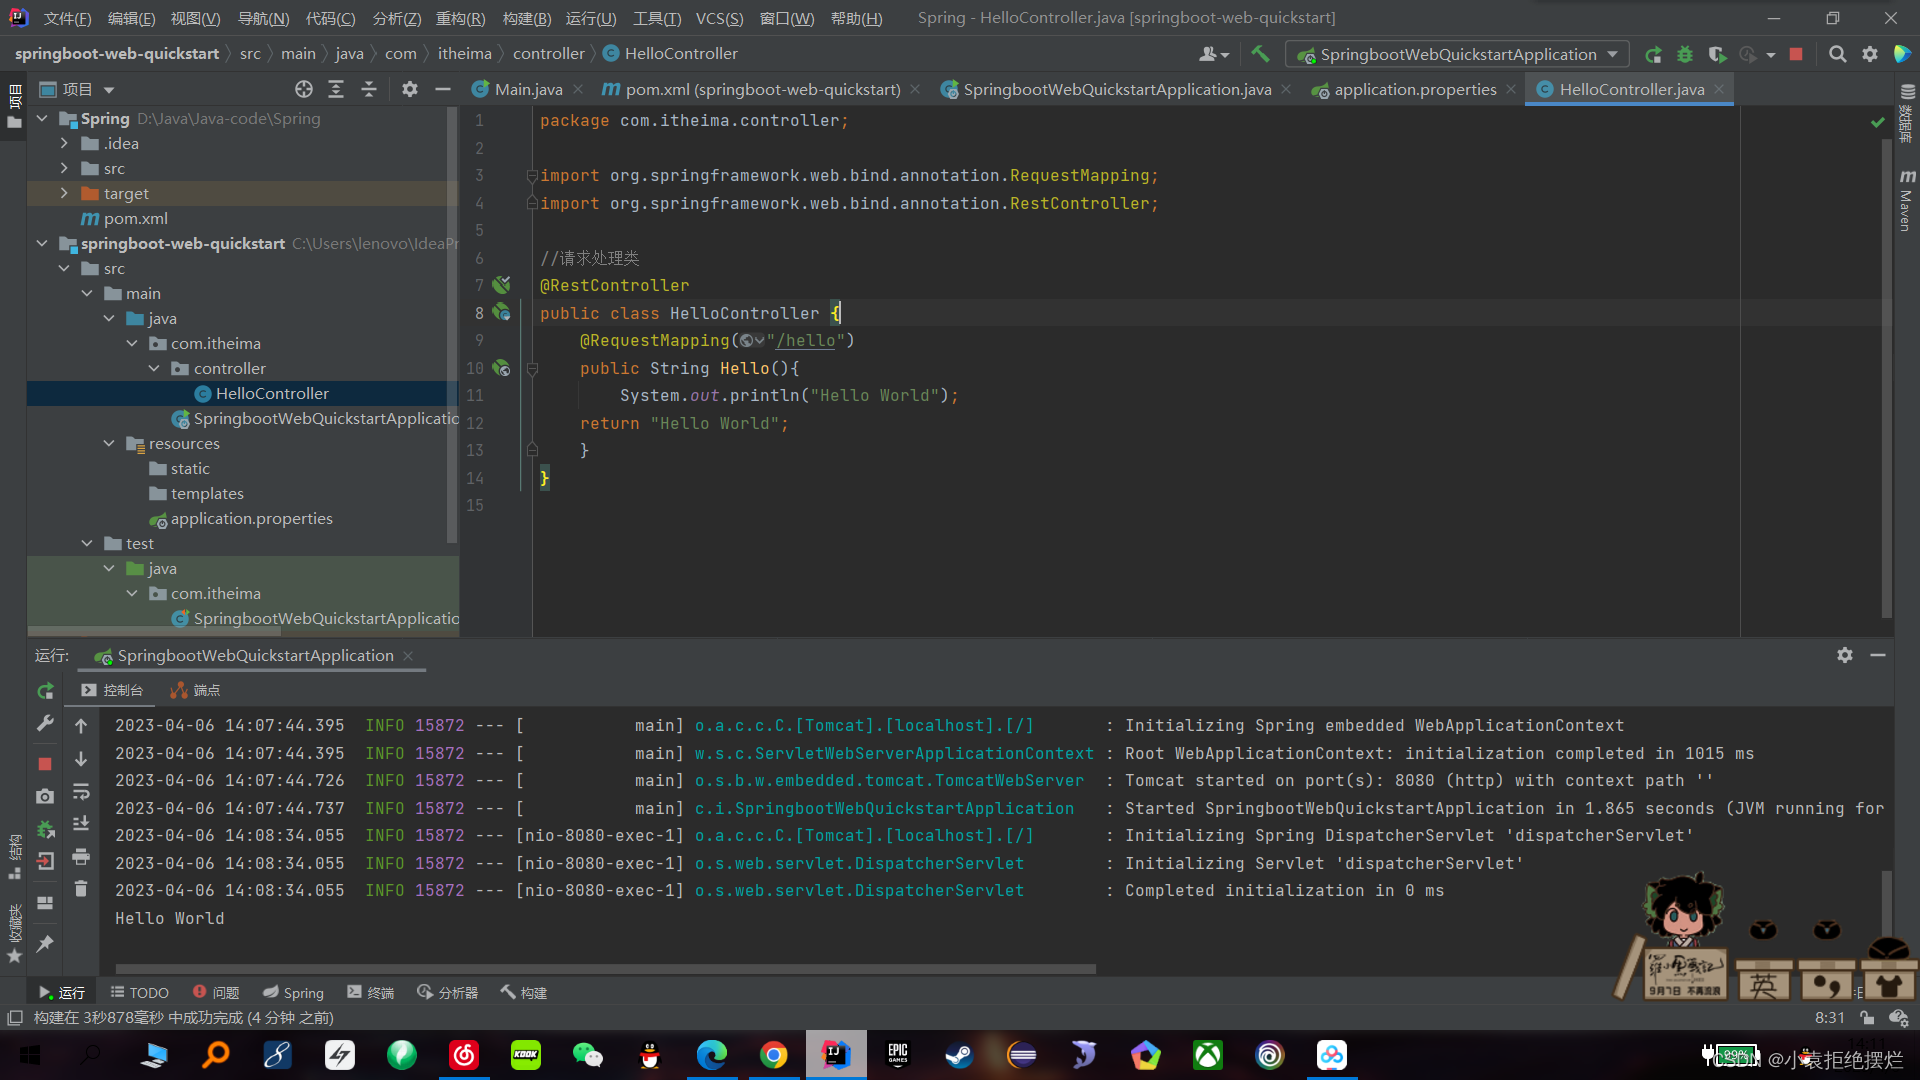The width and height of the screenshot is (1920, 1080).
Task: Open 终端 terminal tool window
Action: 371,992
